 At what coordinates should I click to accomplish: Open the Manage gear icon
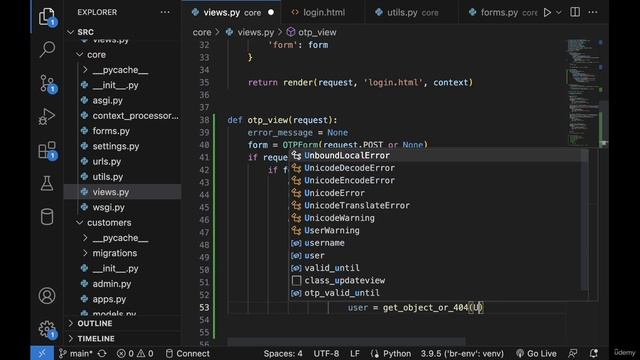(x=47, y=329)
